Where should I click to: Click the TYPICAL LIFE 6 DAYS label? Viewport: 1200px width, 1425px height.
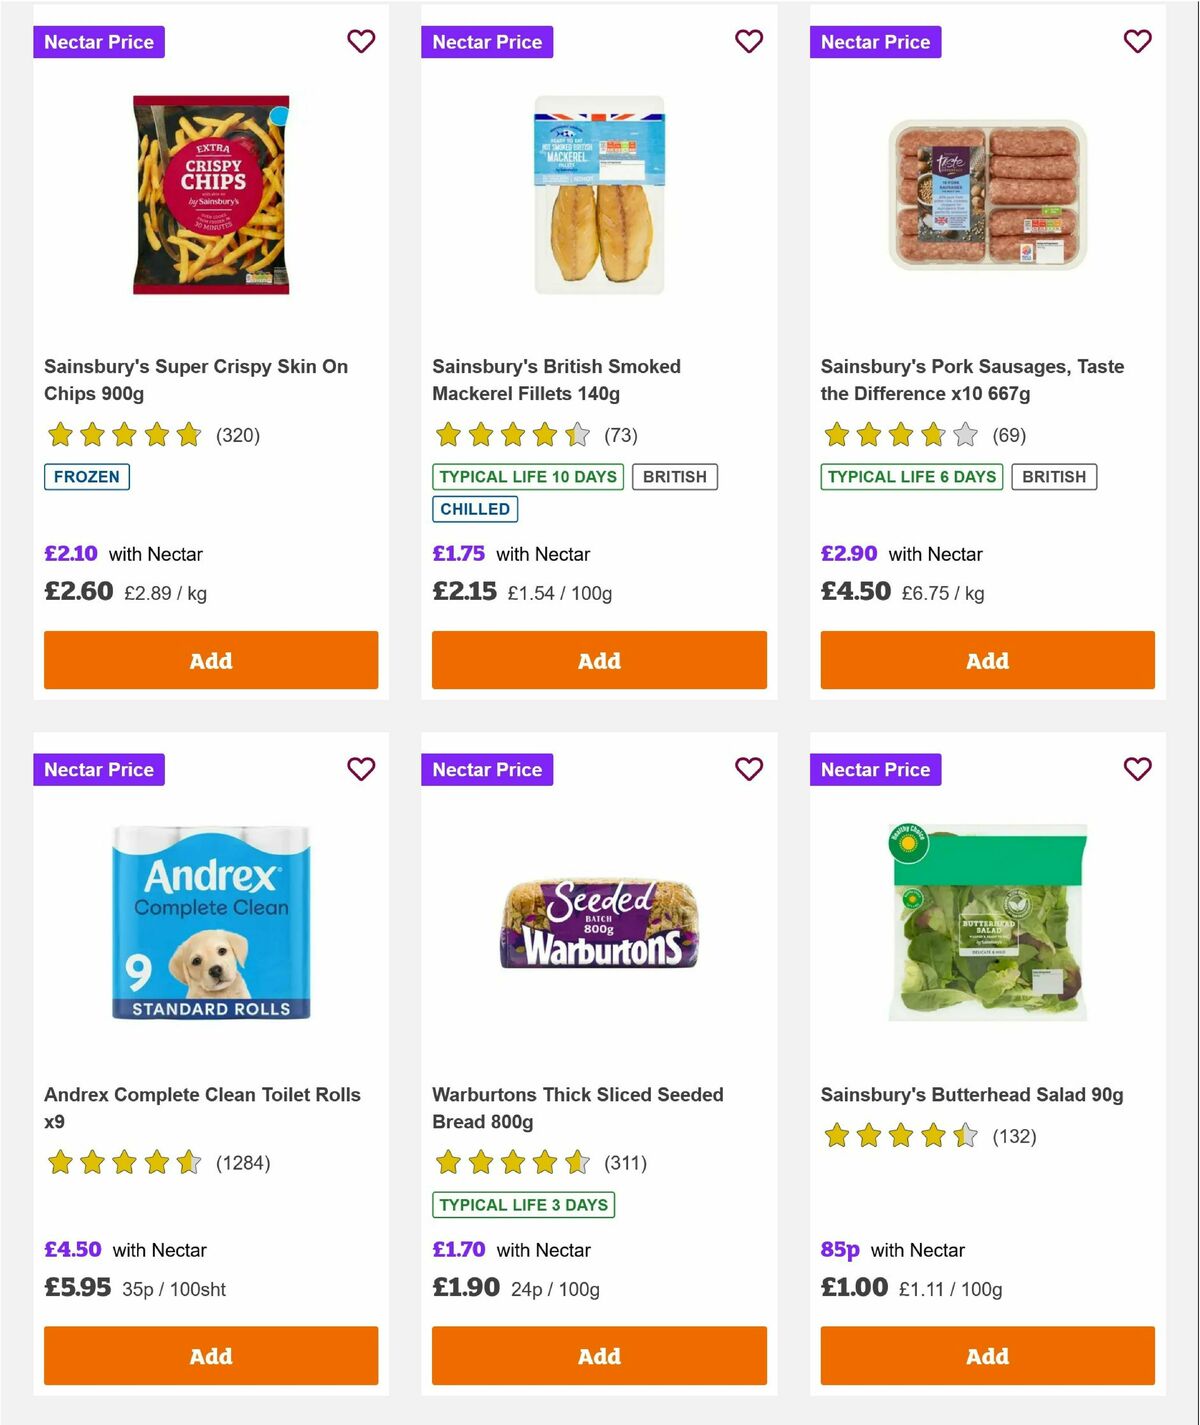pos(912,477)
